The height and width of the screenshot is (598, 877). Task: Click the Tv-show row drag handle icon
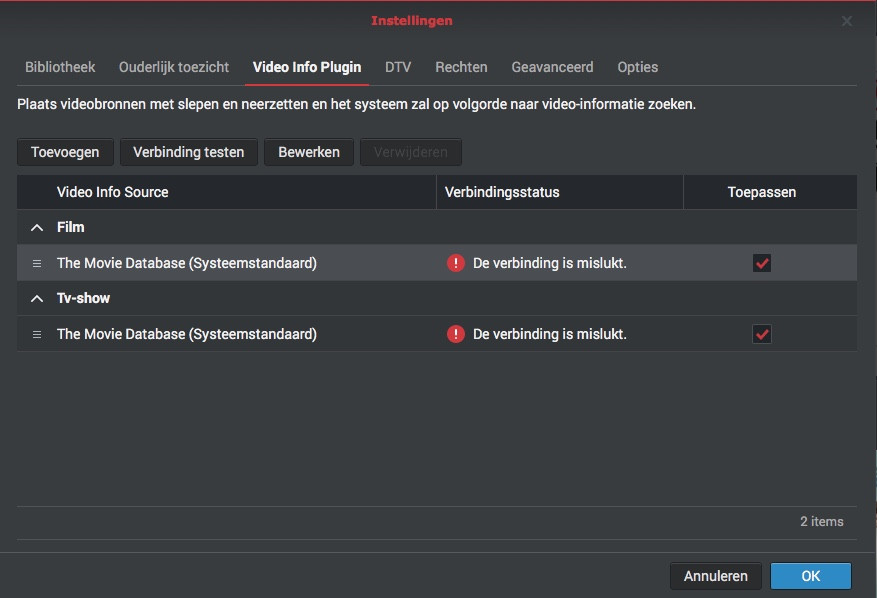37,334
